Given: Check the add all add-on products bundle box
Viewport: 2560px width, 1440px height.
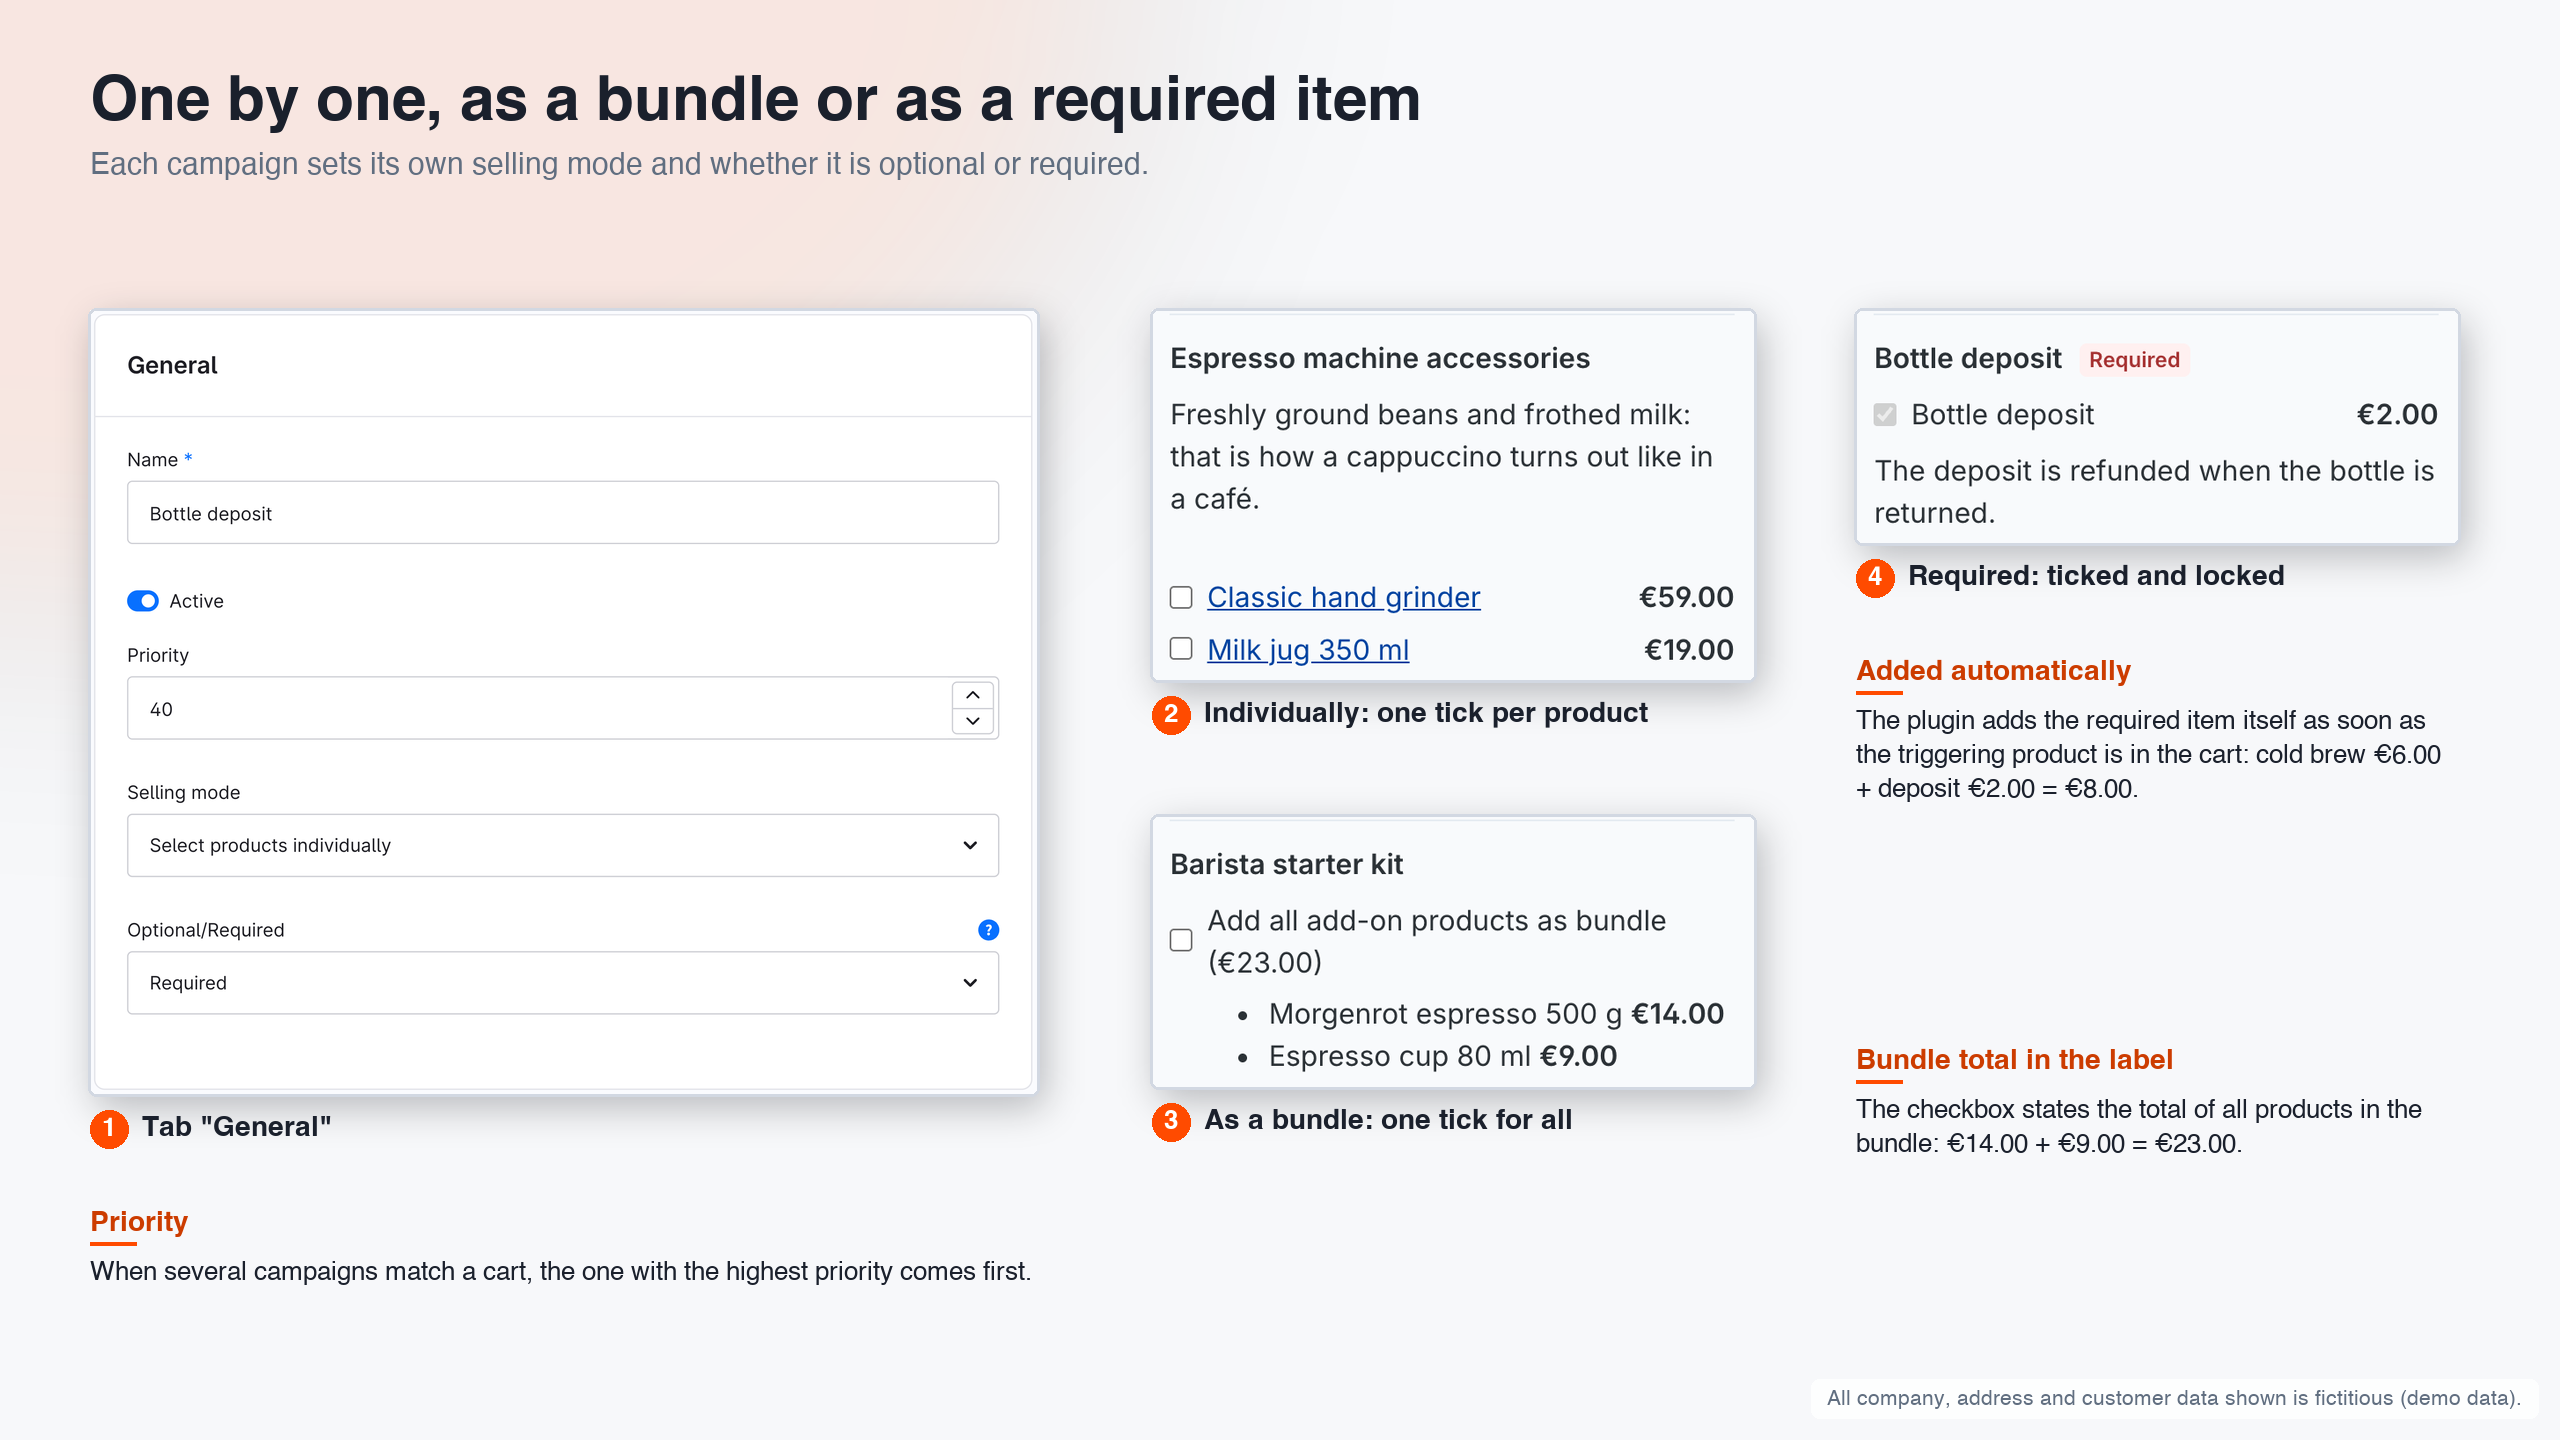Looking at the screenshot, I should click(1181, 940).
